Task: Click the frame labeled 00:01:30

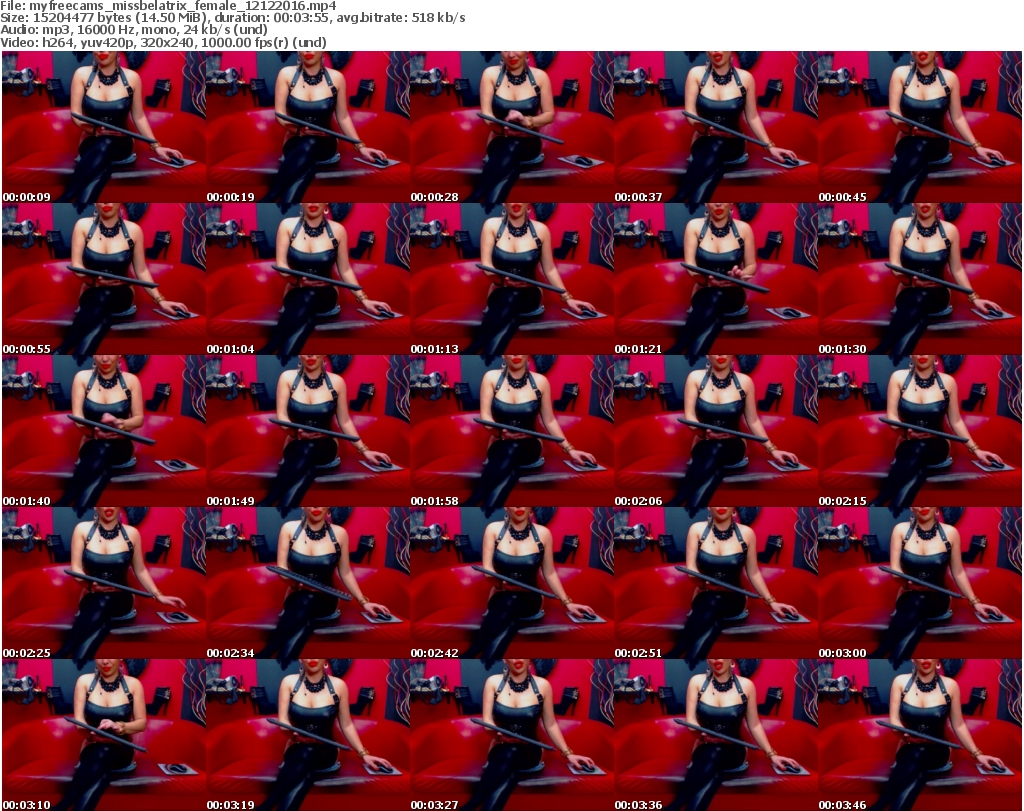Action: pyautogui.click(x=920, y=279)
